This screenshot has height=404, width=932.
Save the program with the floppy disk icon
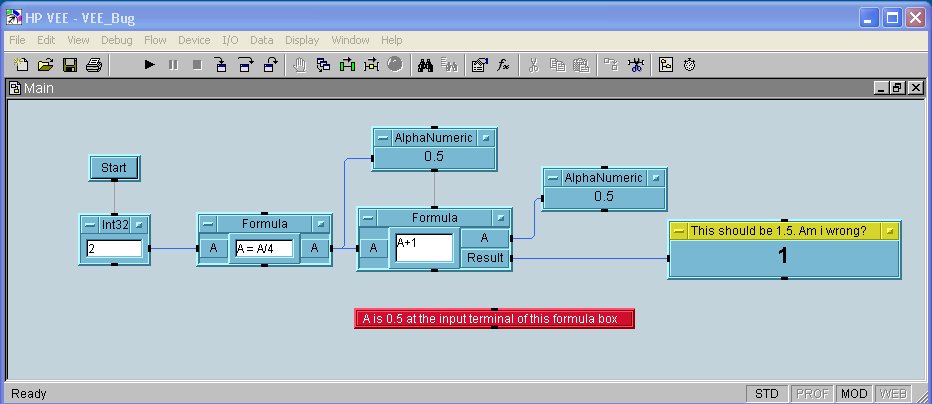[x=70, y=65]
